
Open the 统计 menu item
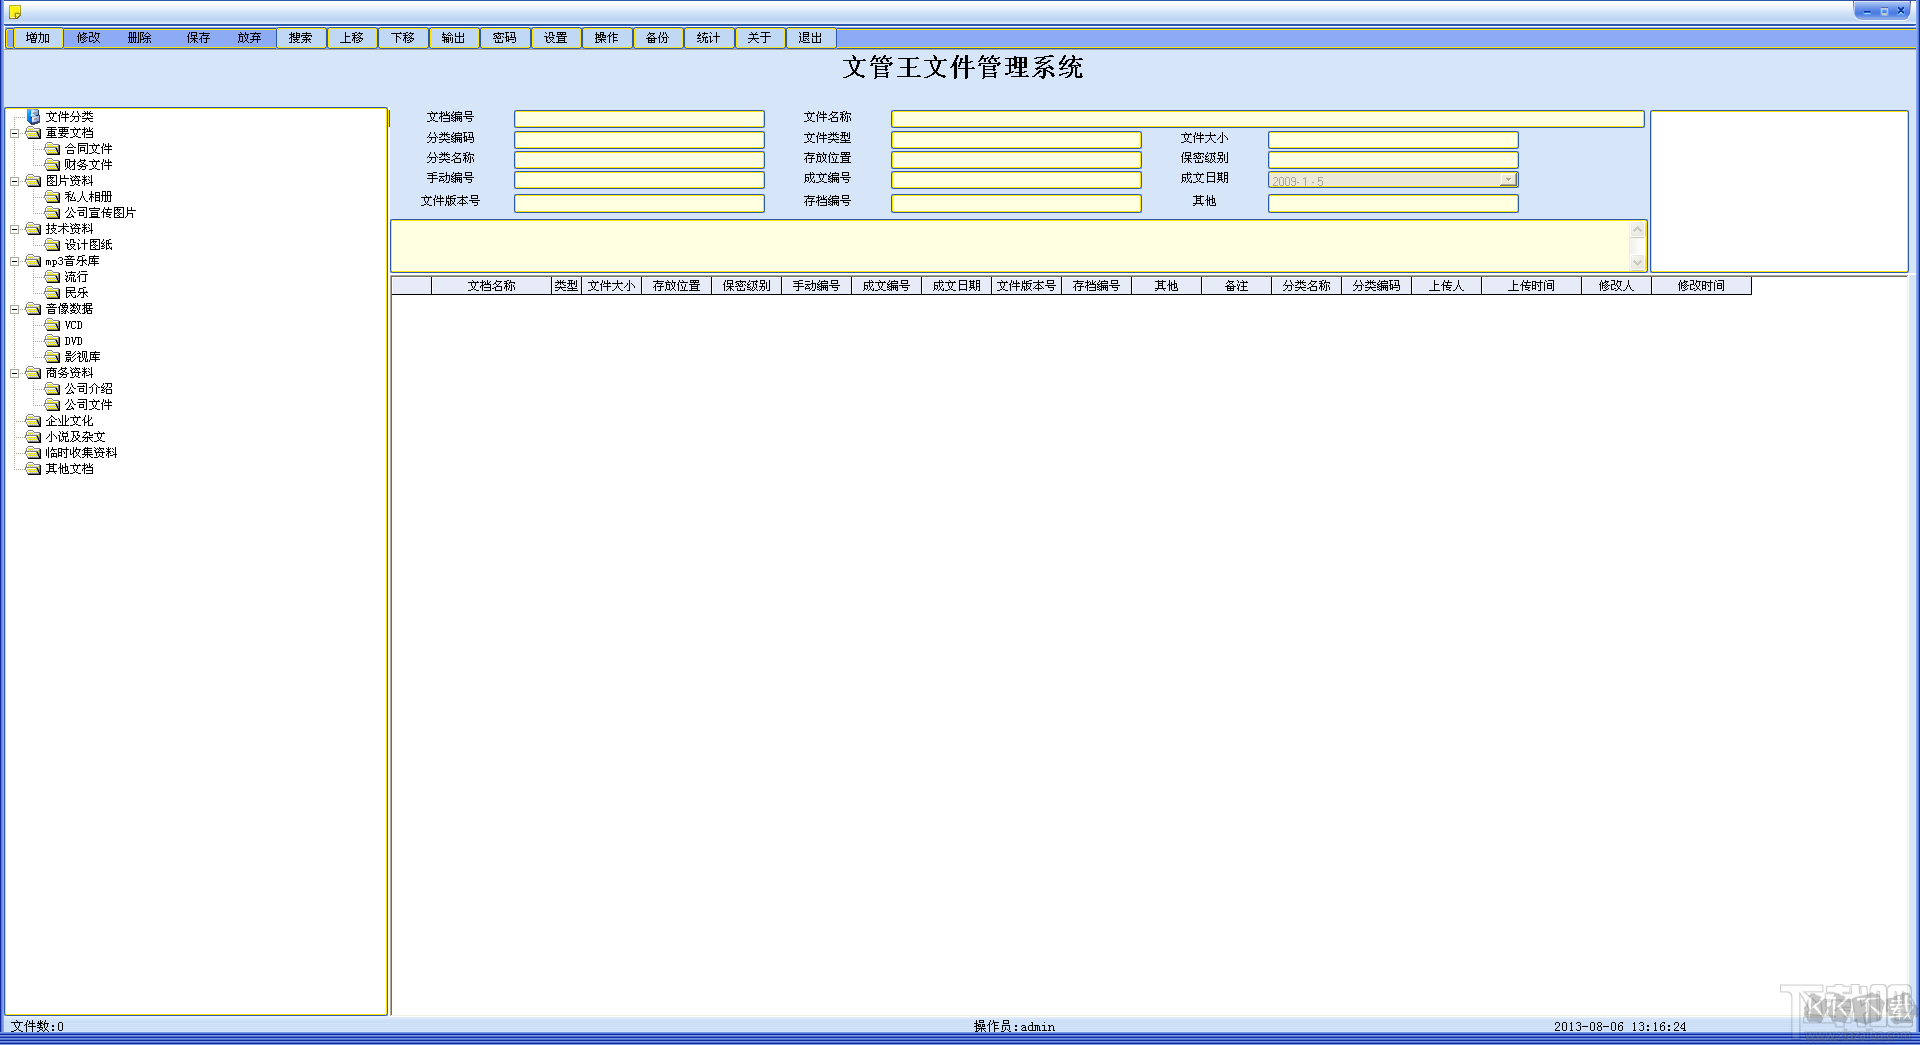point(708,38)
